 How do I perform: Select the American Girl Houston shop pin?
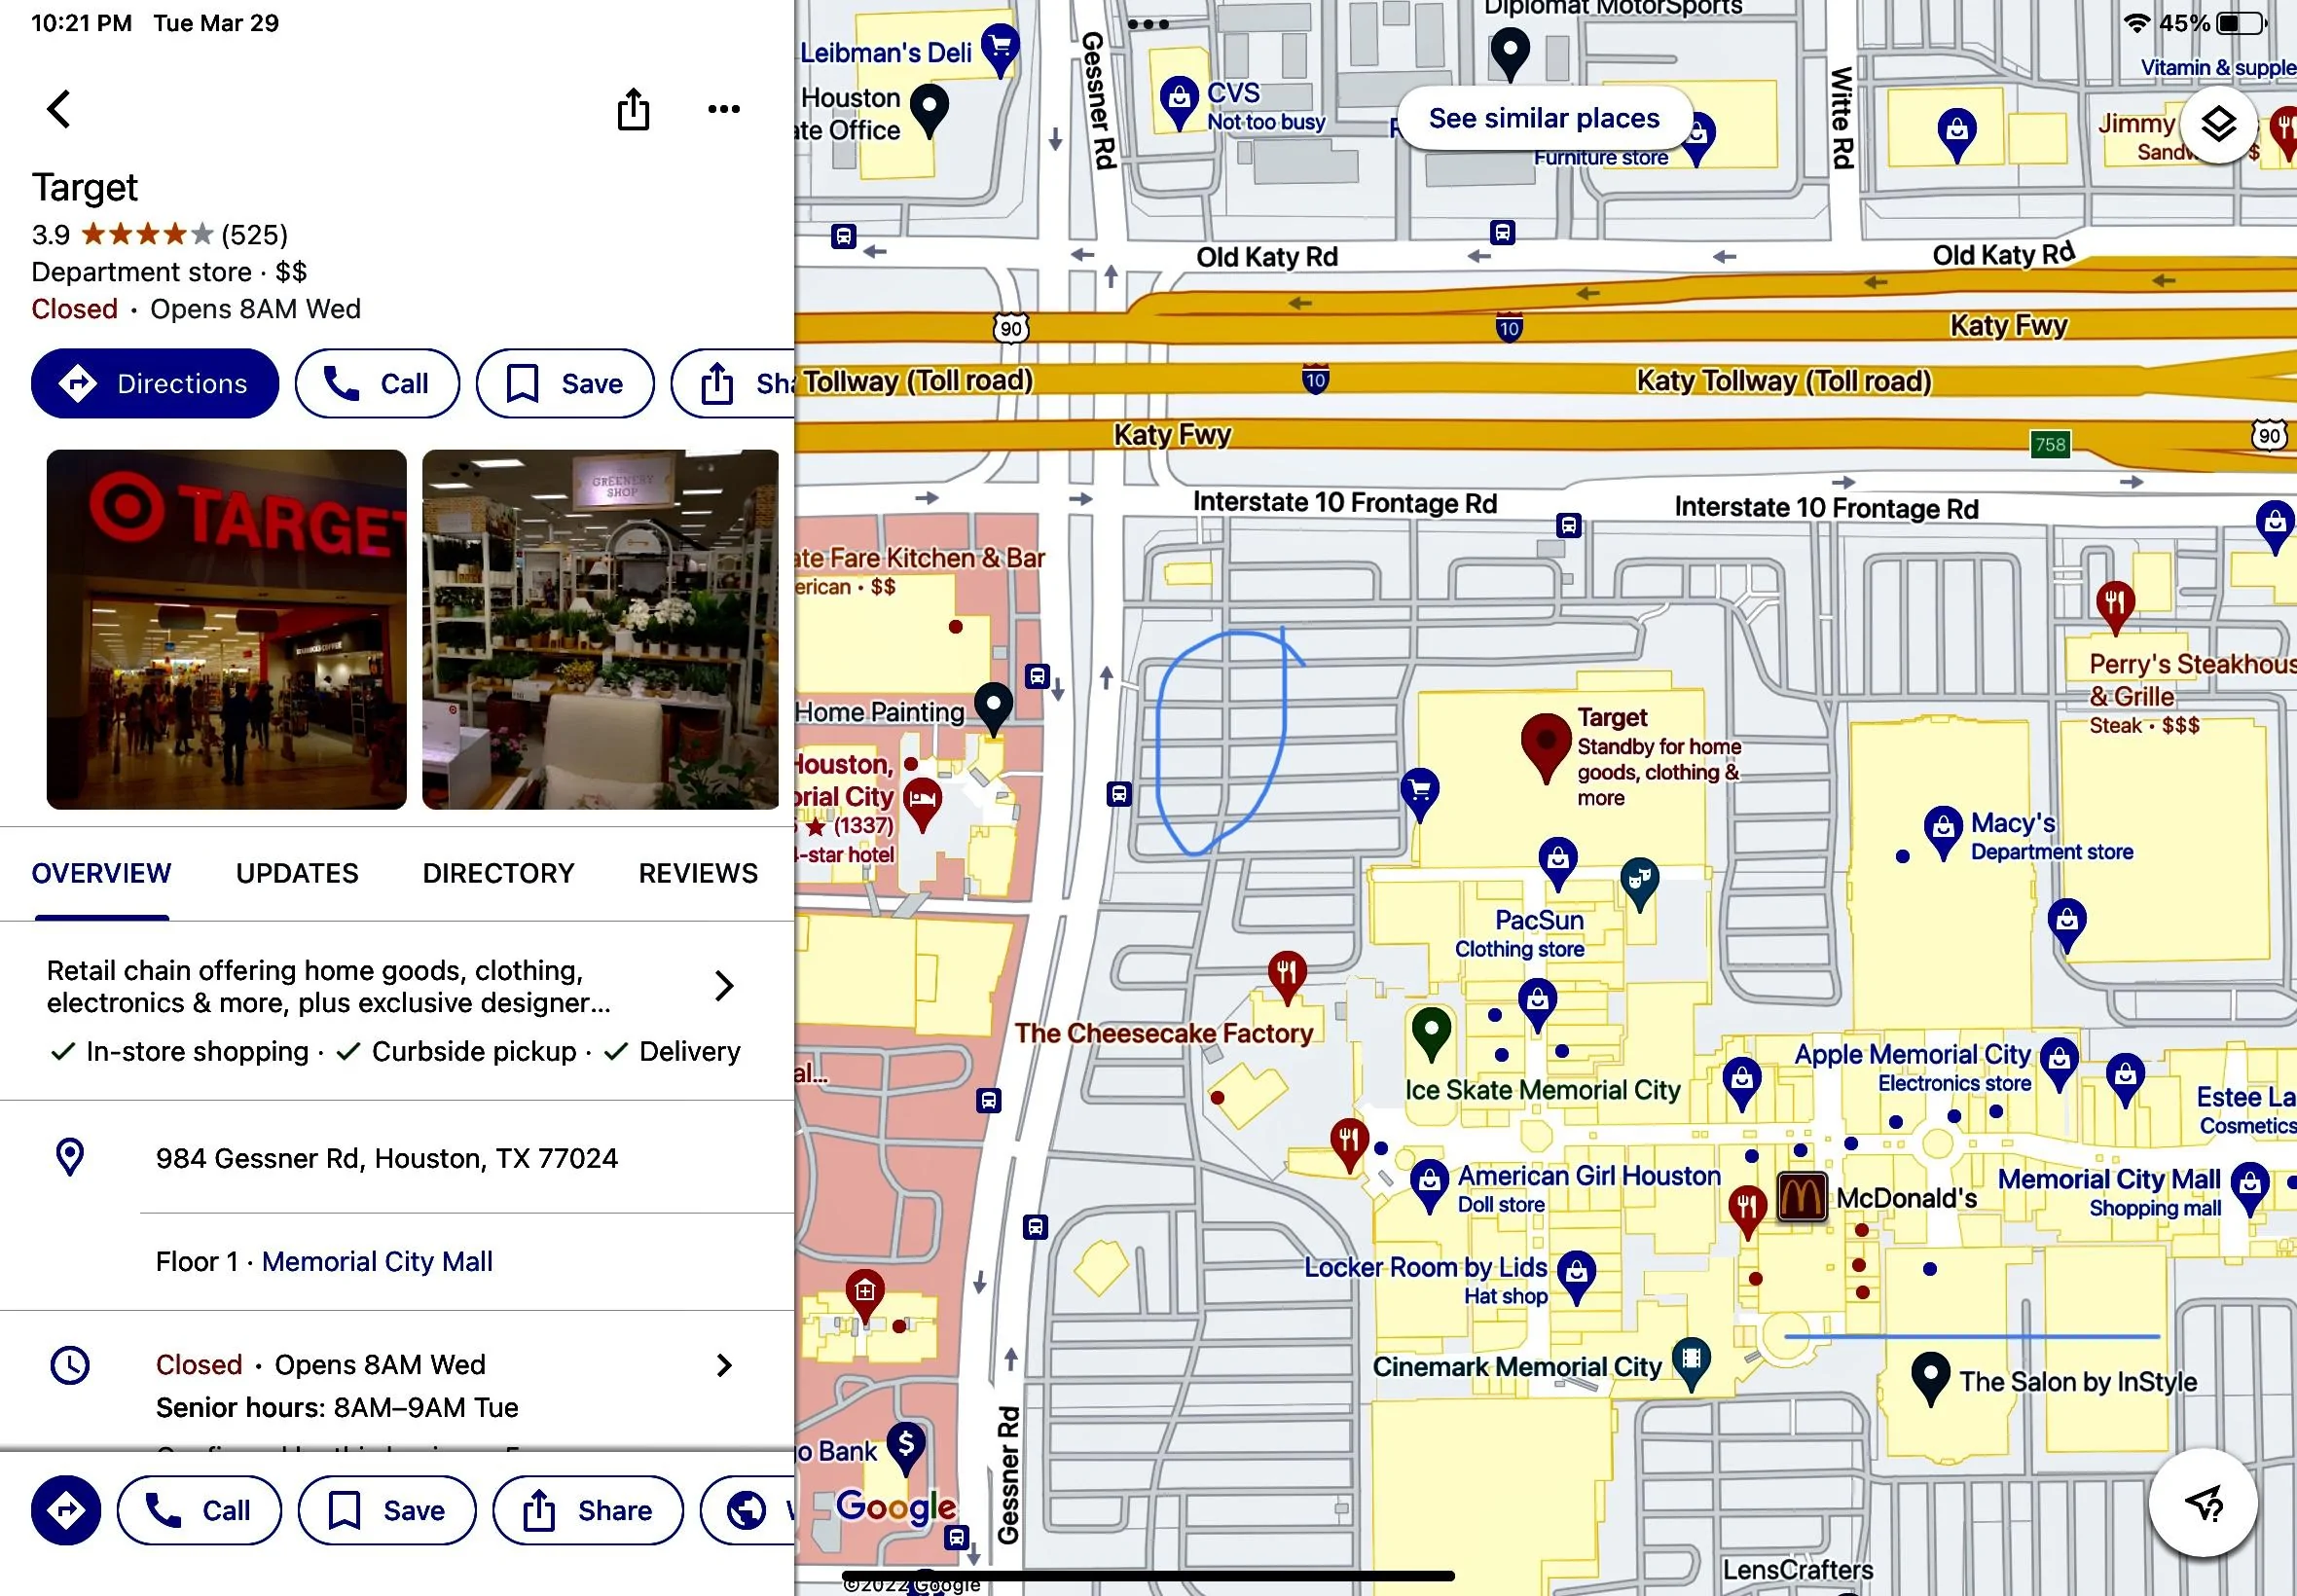[x=1430, y=1186]
